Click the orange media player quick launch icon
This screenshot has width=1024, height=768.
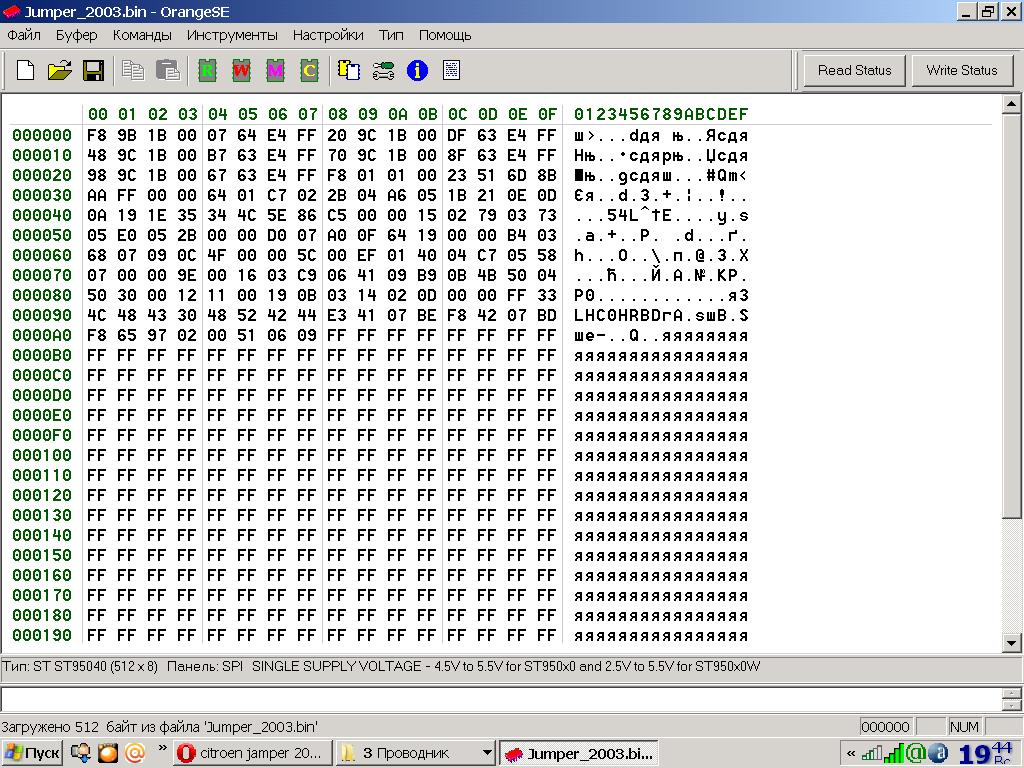tap(108, 753)
